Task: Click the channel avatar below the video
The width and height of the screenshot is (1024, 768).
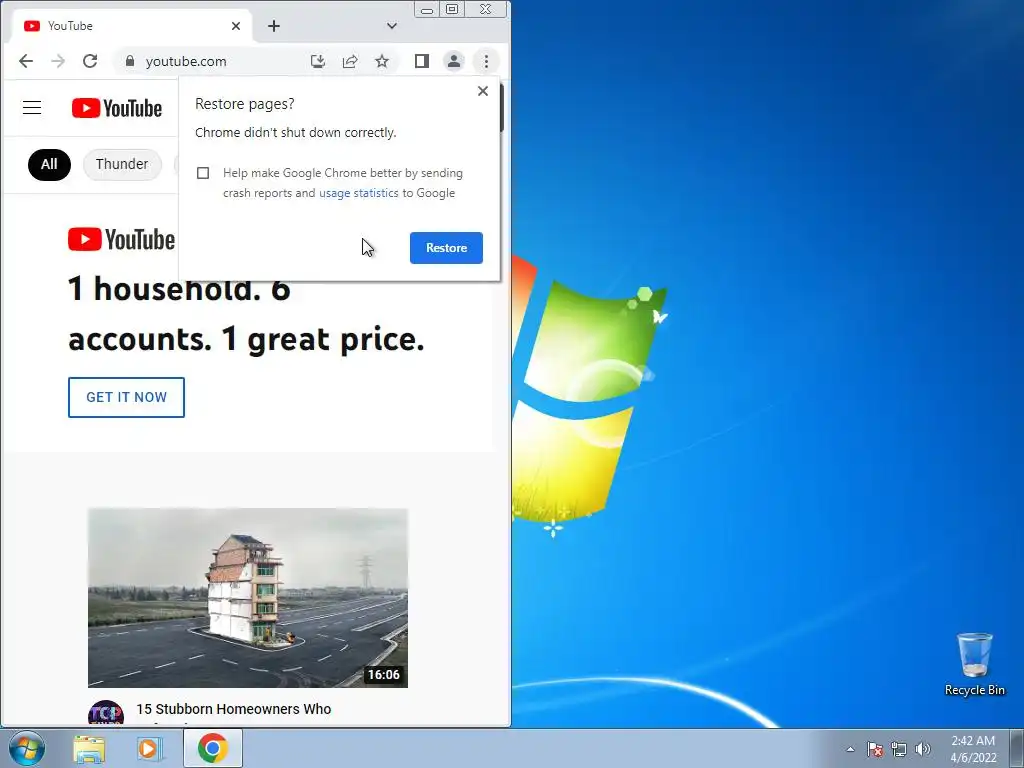Action: (106, 712)
